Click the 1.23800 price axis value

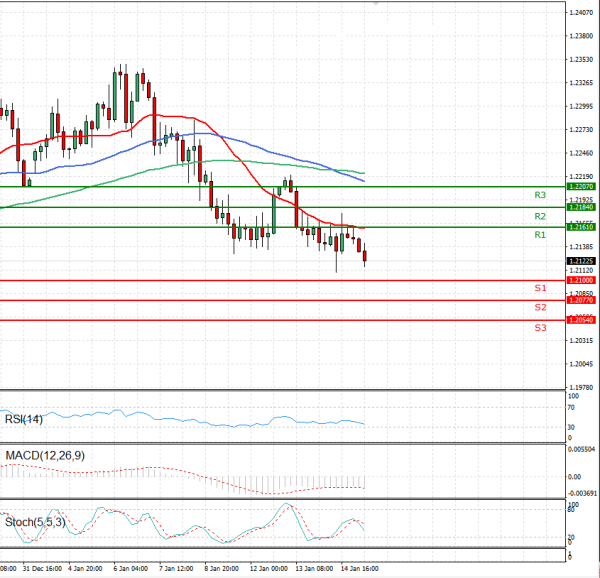(581, 36)
